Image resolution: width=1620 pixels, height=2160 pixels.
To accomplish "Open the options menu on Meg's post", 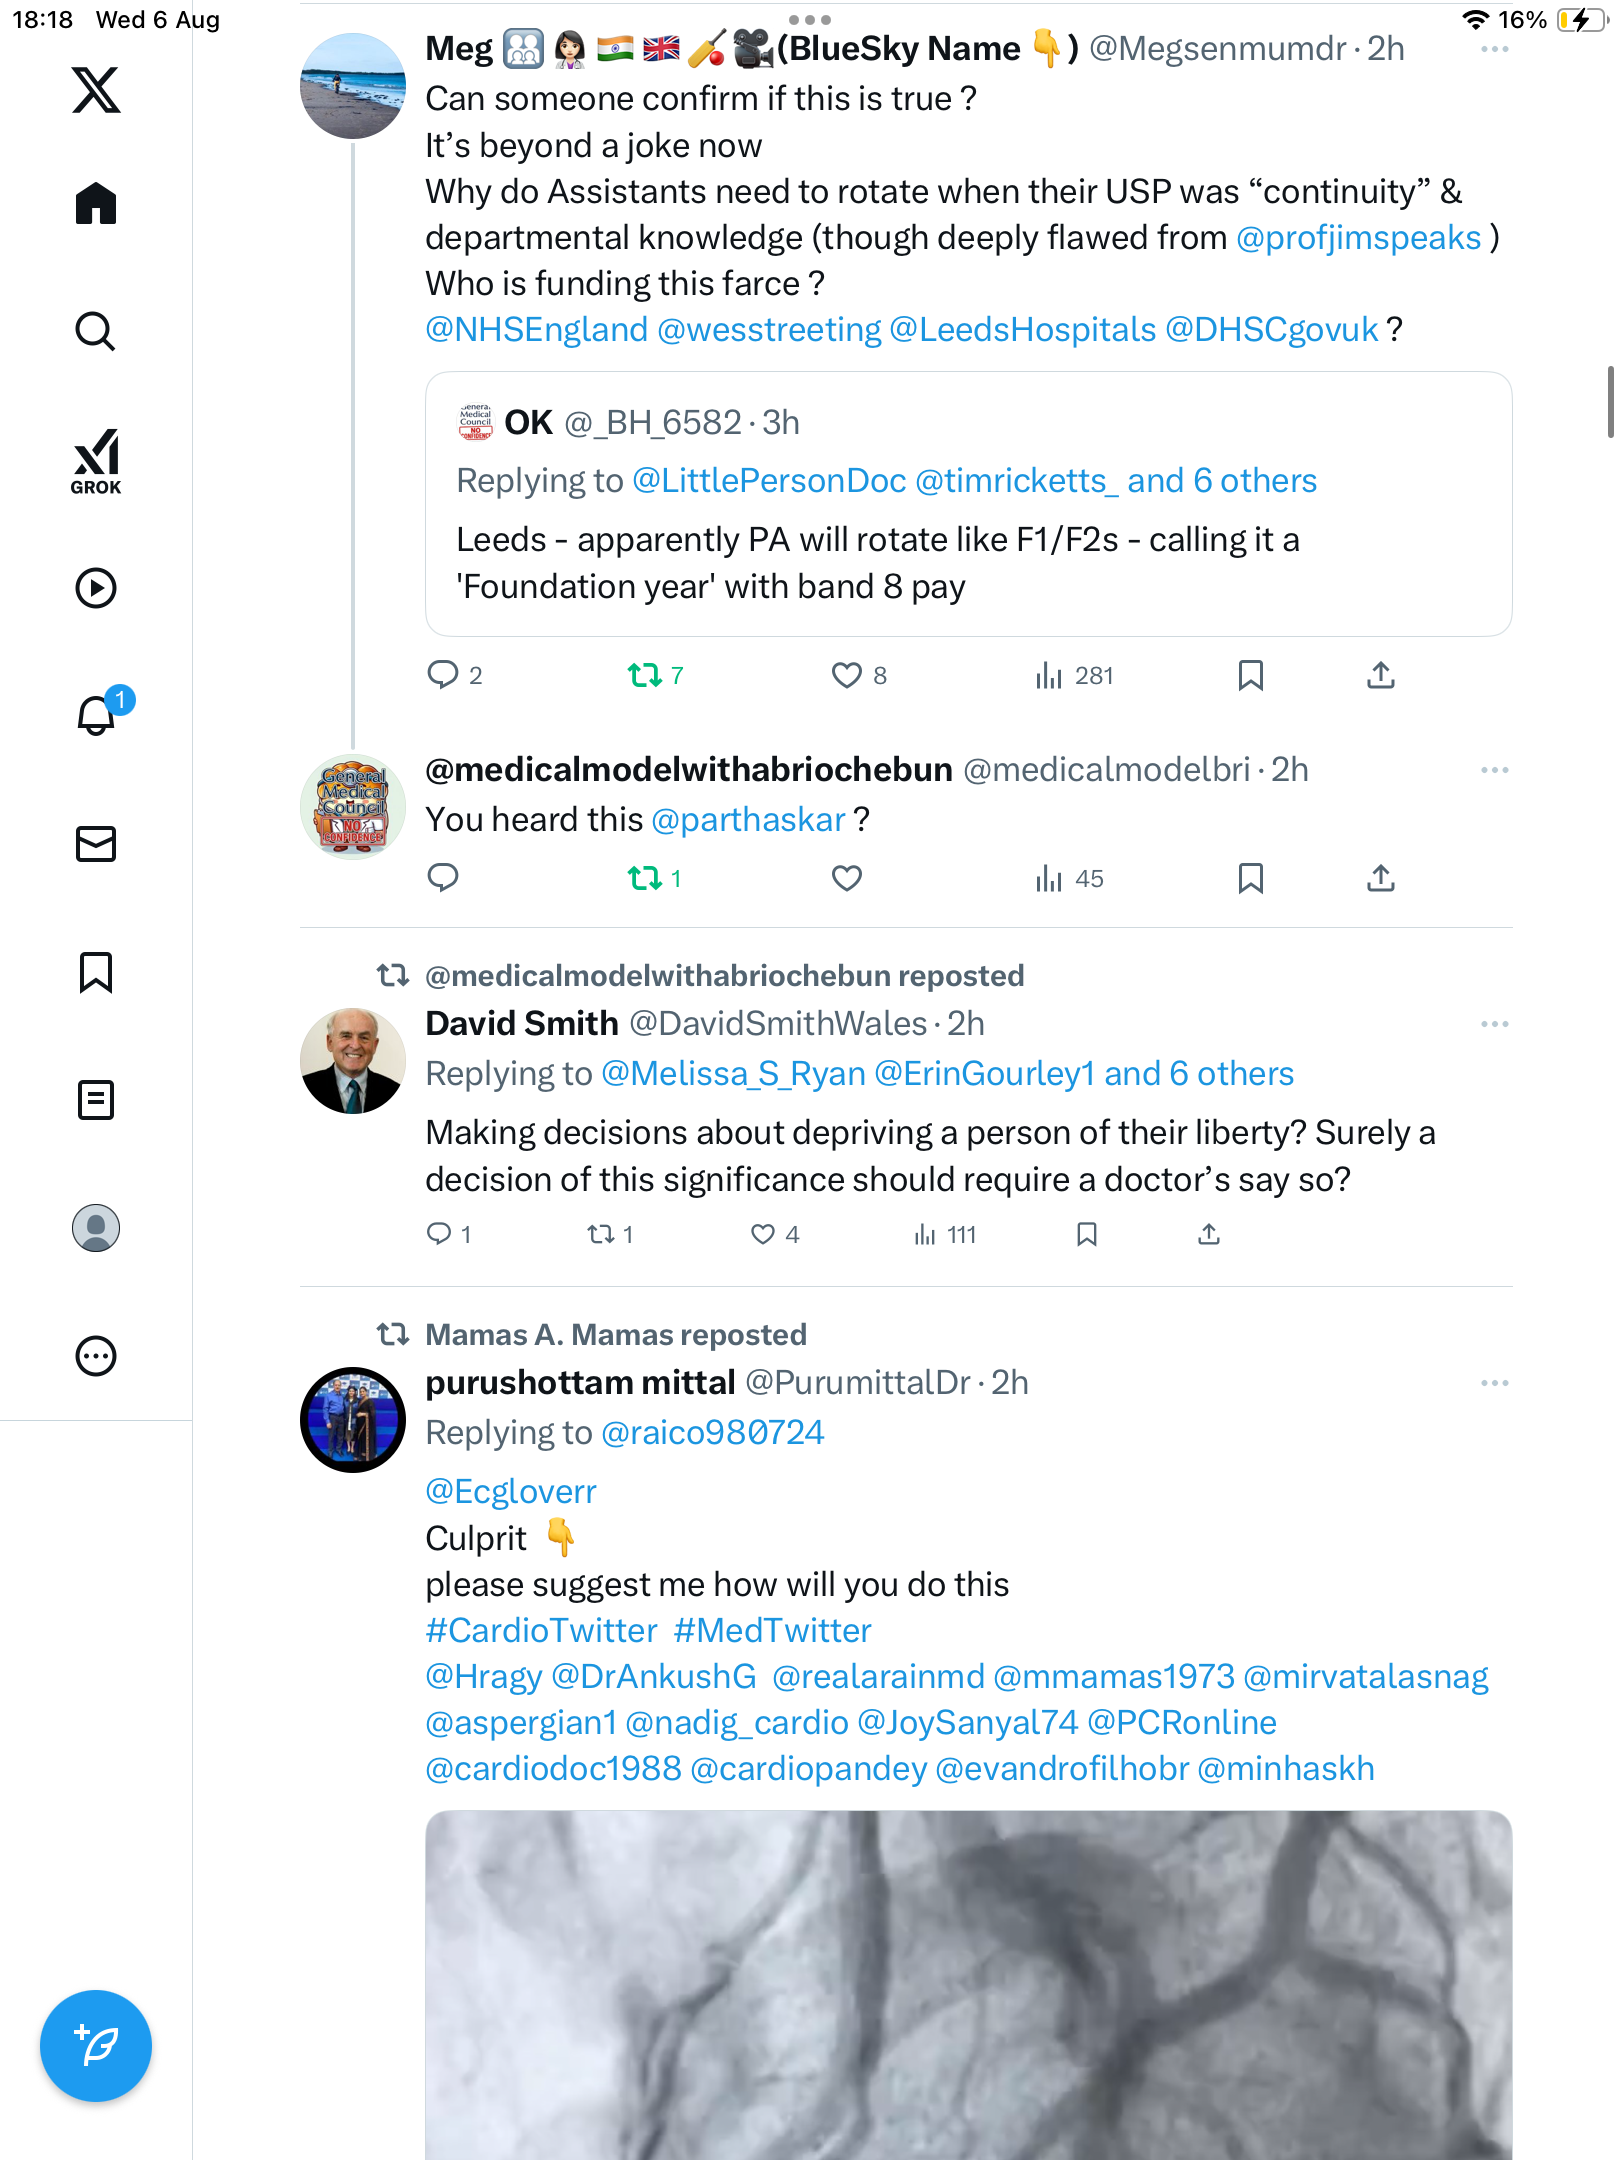I will tap(1494, 49).
